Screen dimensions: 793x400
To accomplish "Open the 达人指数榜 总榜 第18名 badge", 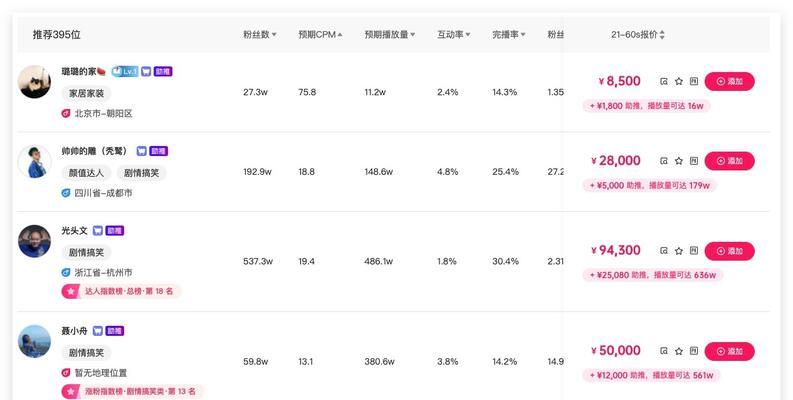I will point(121,291).
